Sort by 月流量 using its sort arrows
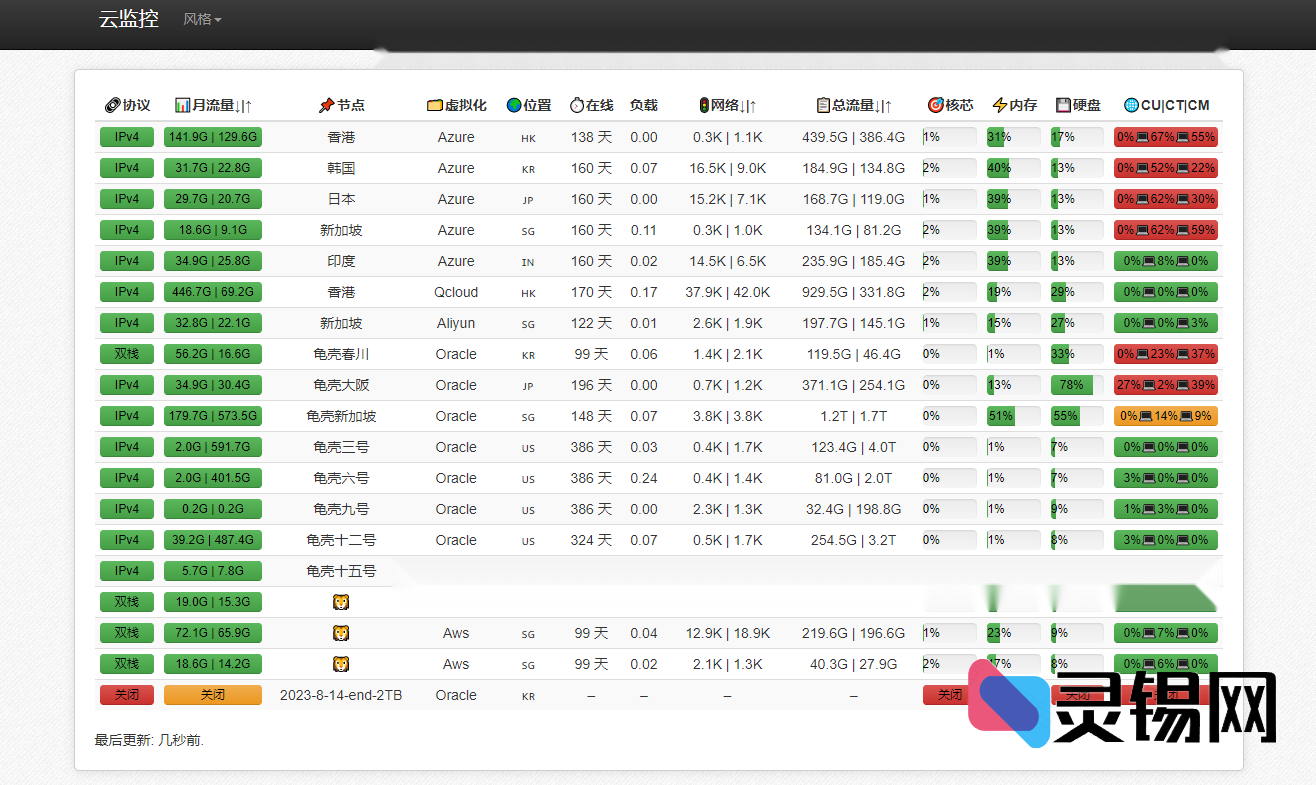1316x785 pixels. pyautogui.click(x=245, y=104)
